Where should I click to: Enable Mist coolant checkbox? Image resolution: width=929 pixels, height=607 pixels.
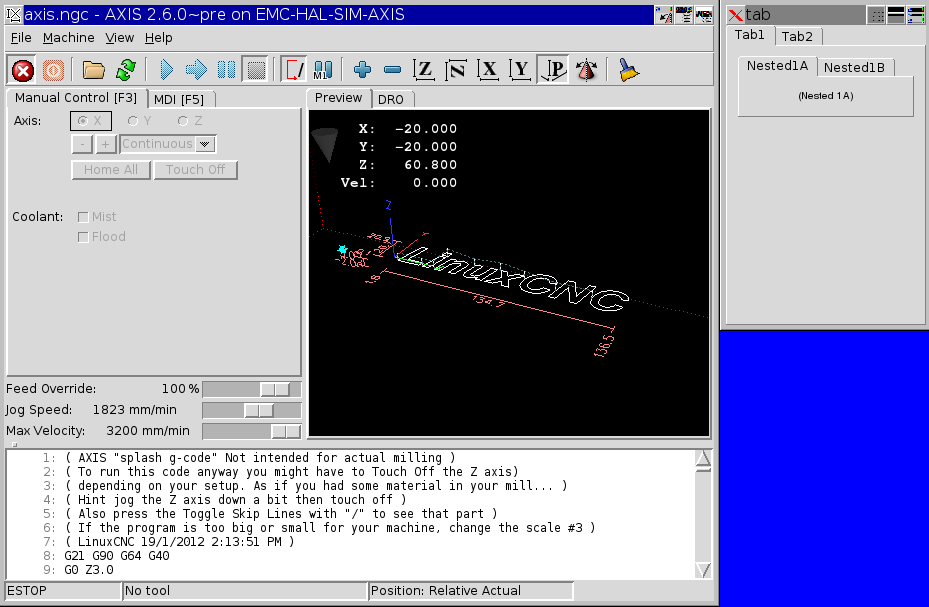tap(83, 217)
